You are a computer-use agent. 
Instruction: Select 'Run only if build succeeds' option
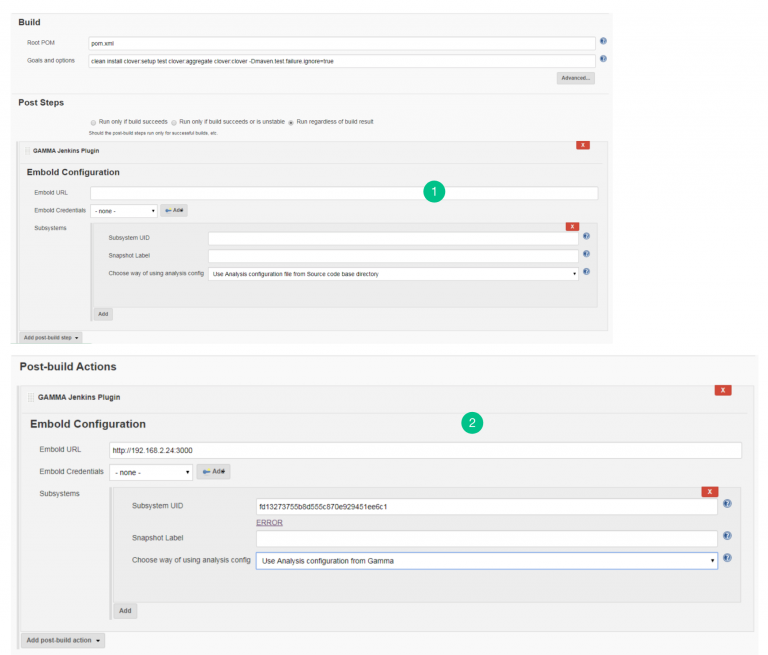click(93, 122)
